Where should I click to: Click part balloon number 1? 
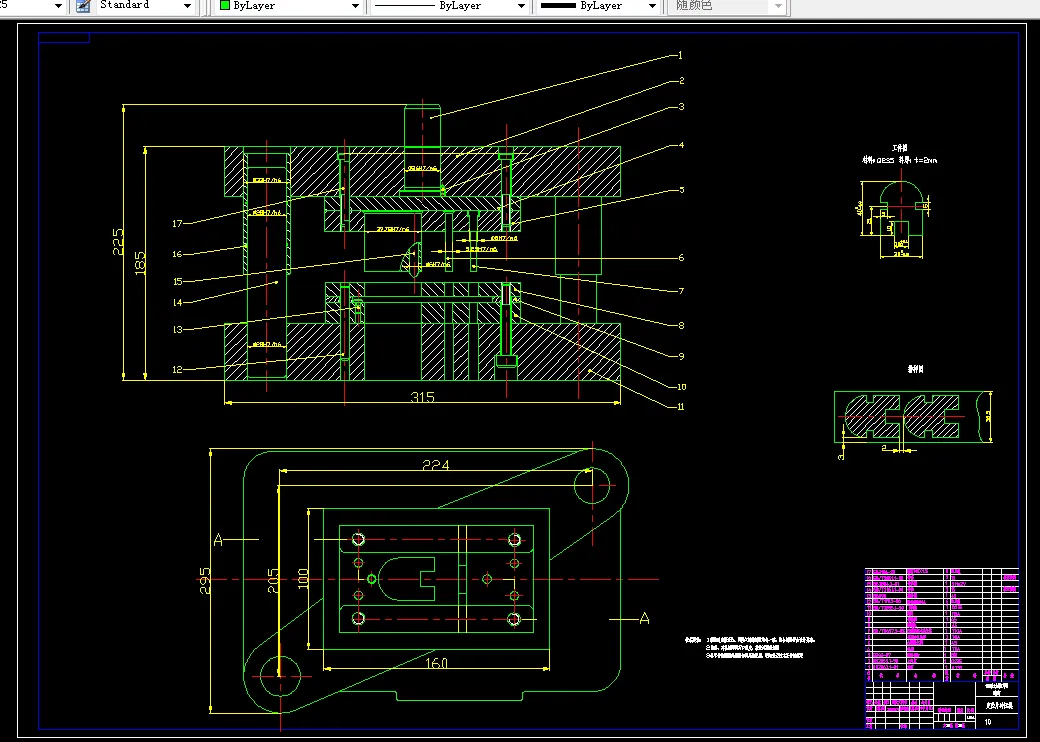680,56
